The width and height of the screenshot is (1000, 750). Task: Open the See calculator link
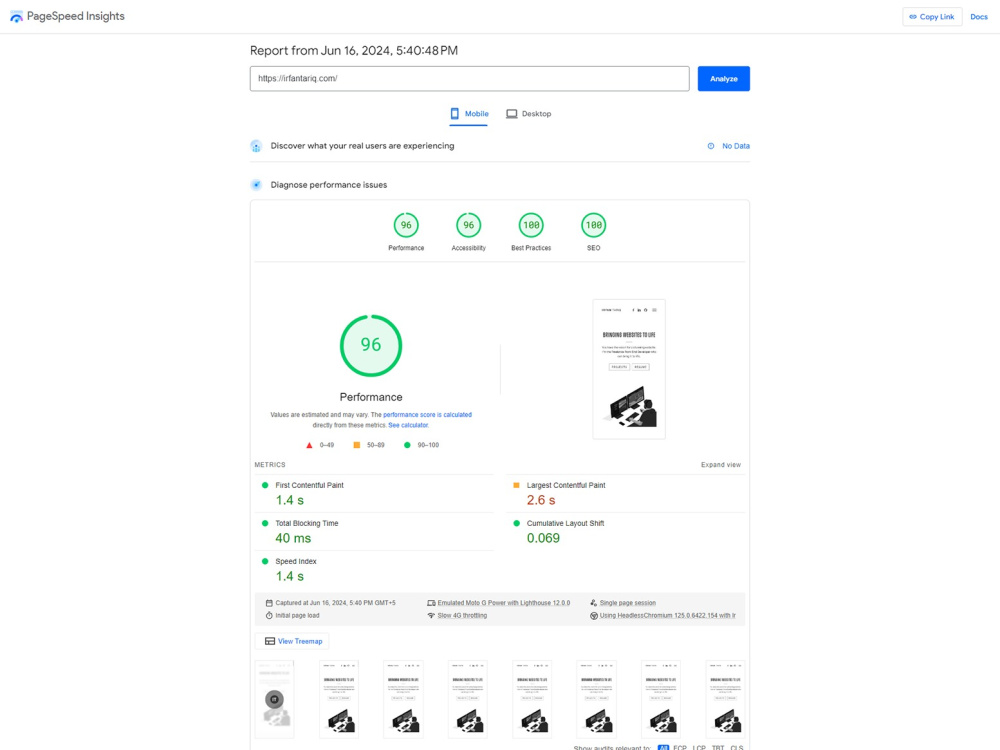[x=408, y=424]
